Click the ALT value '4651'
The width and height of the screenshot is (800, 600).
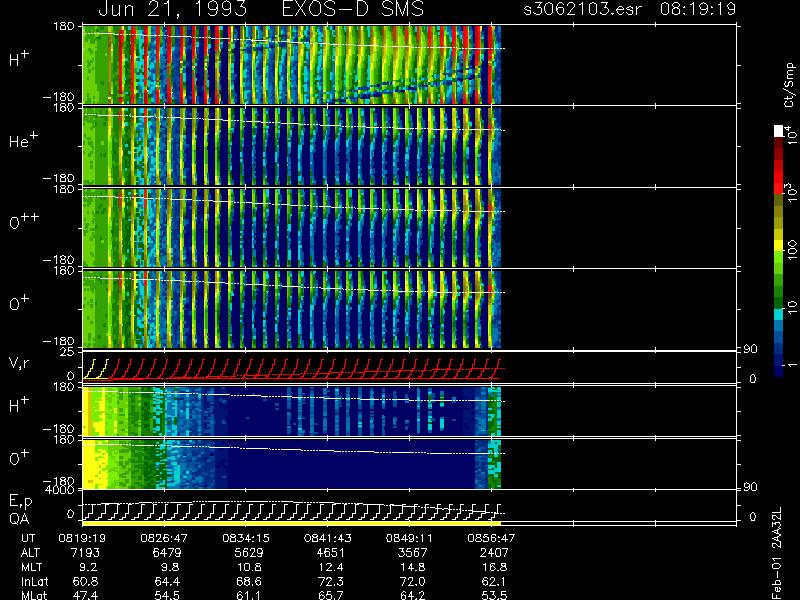tap(331, 553)
